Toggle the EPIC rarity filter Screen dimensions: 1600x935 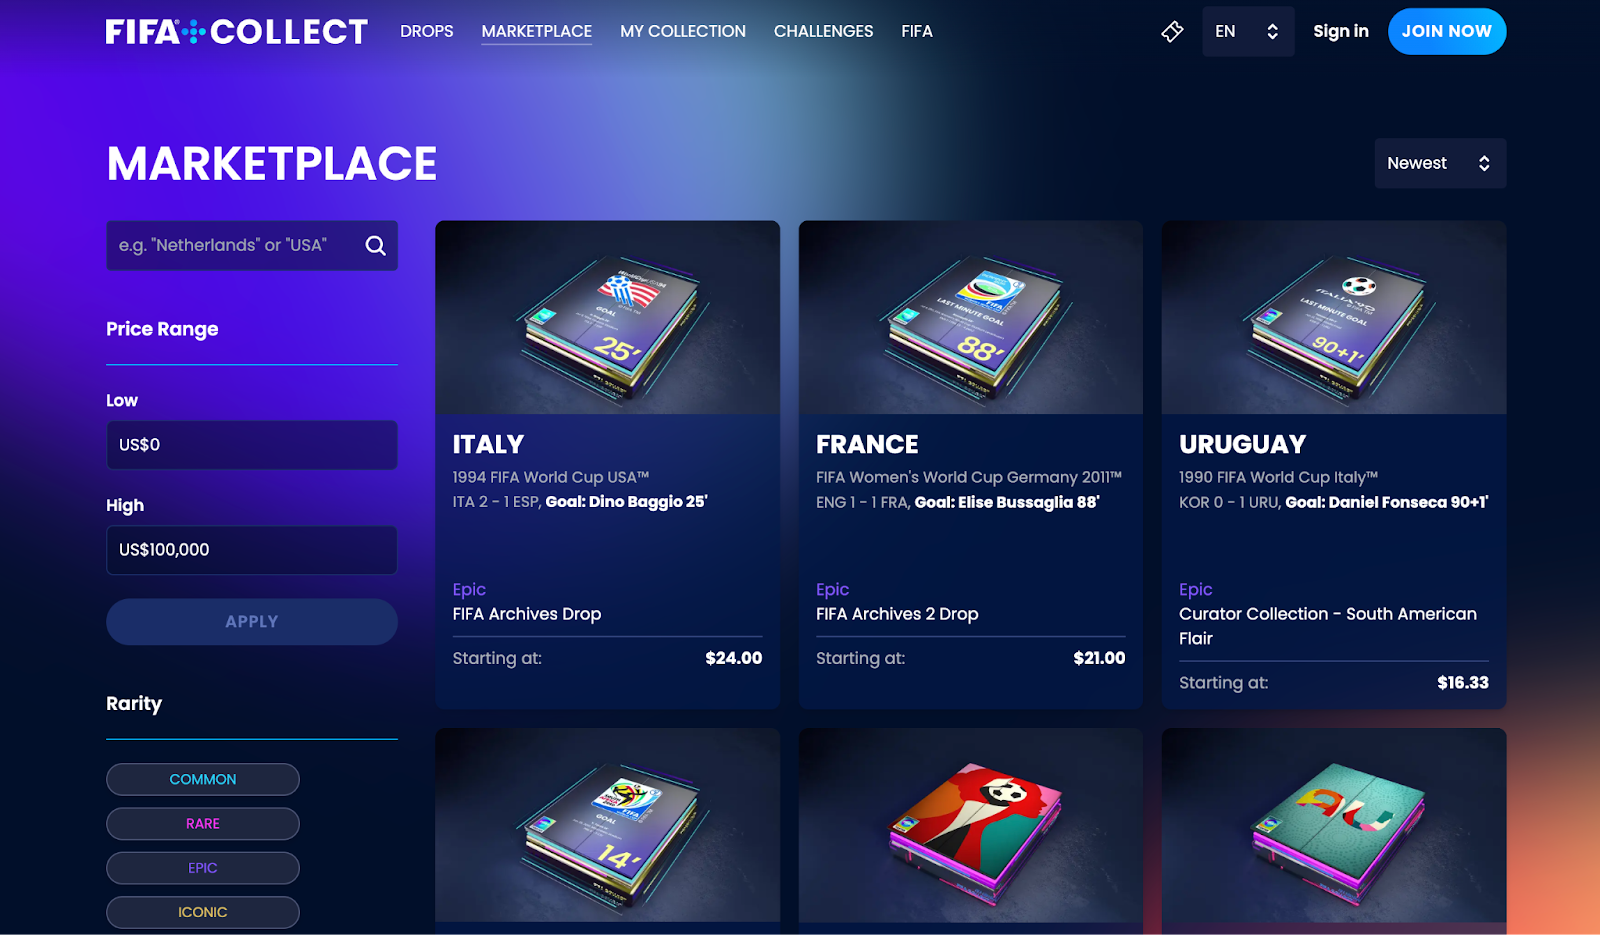(x=203, y=868)
